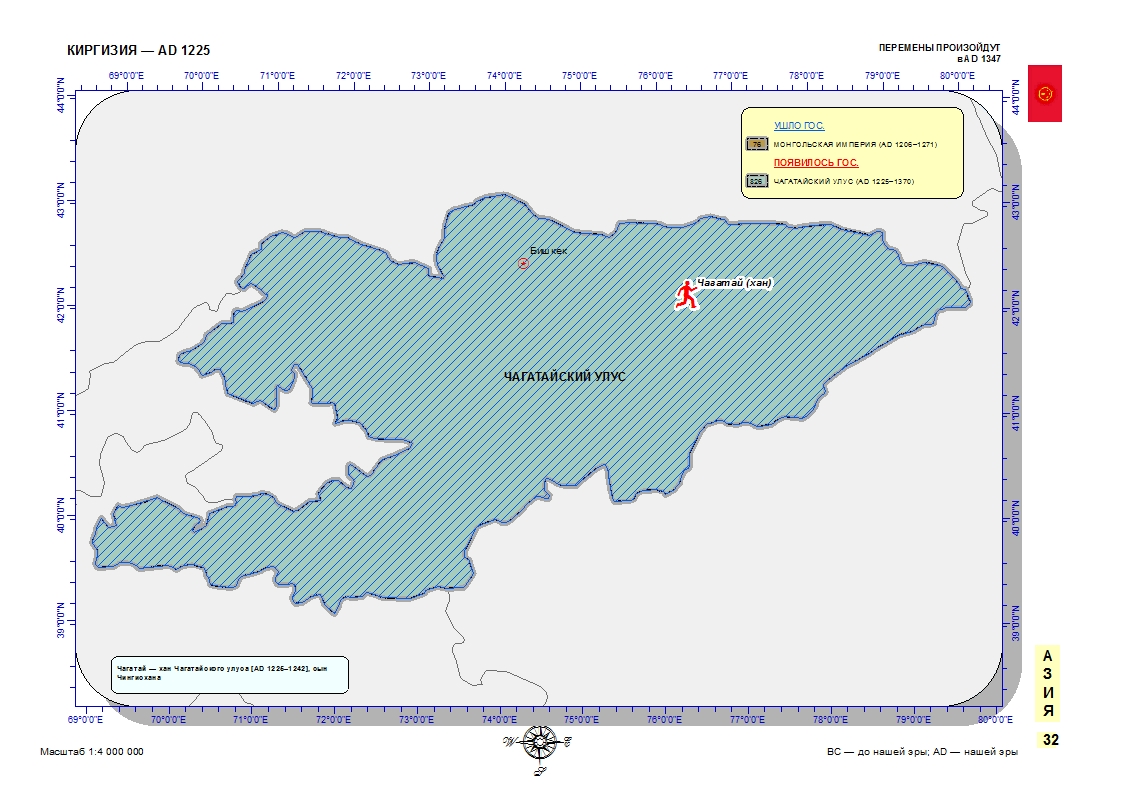Click the Бишкек city label

549,251
